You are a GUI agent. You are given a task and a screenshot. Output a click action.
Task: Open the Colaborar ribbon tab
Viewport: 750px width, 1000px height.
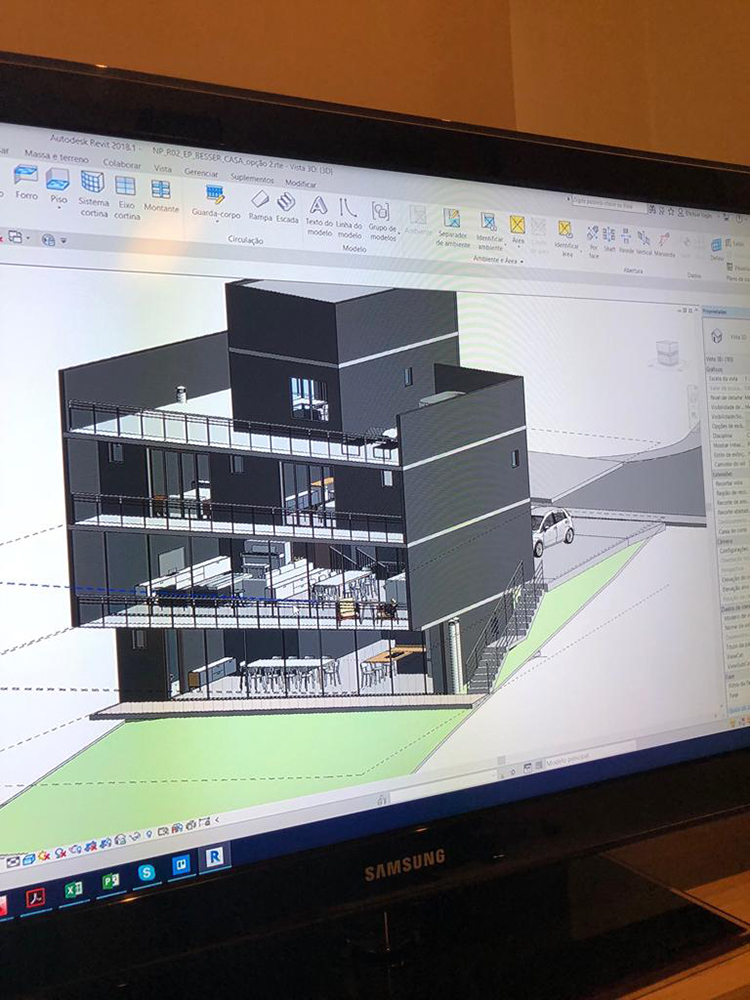[122, 164]
